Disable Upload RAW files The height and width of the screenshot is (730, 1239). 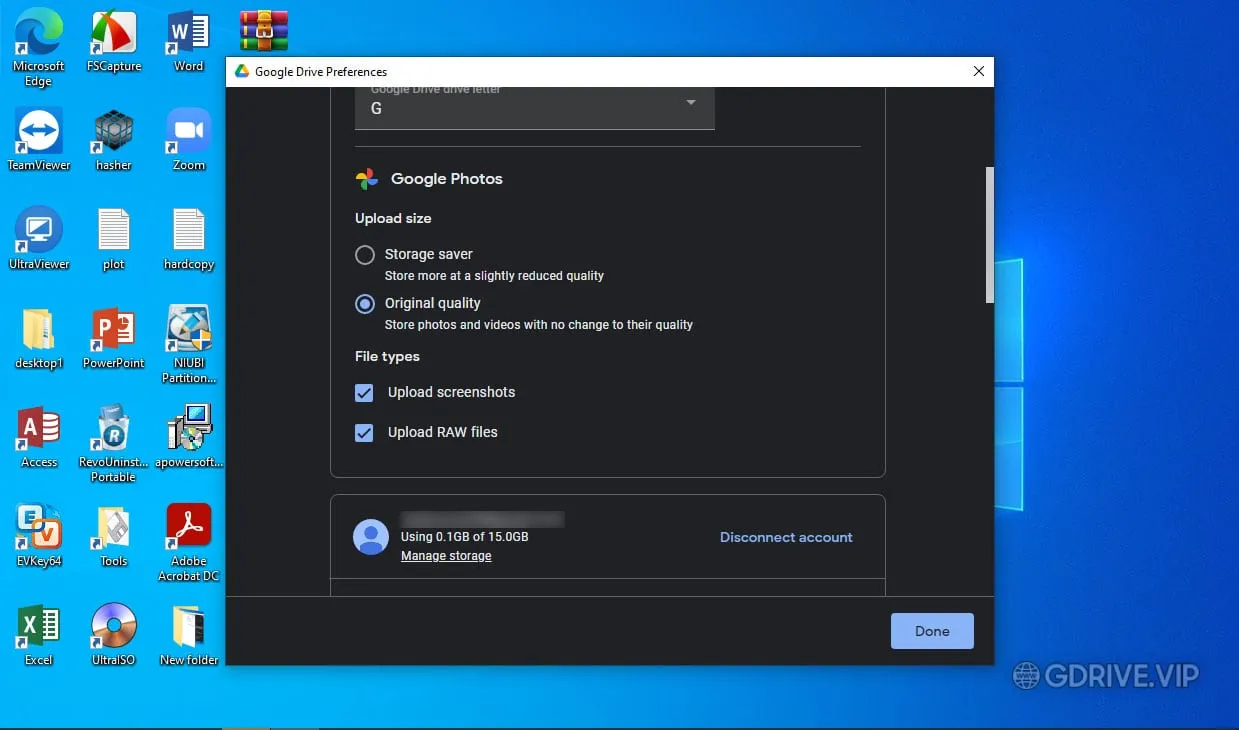[364, 432]
